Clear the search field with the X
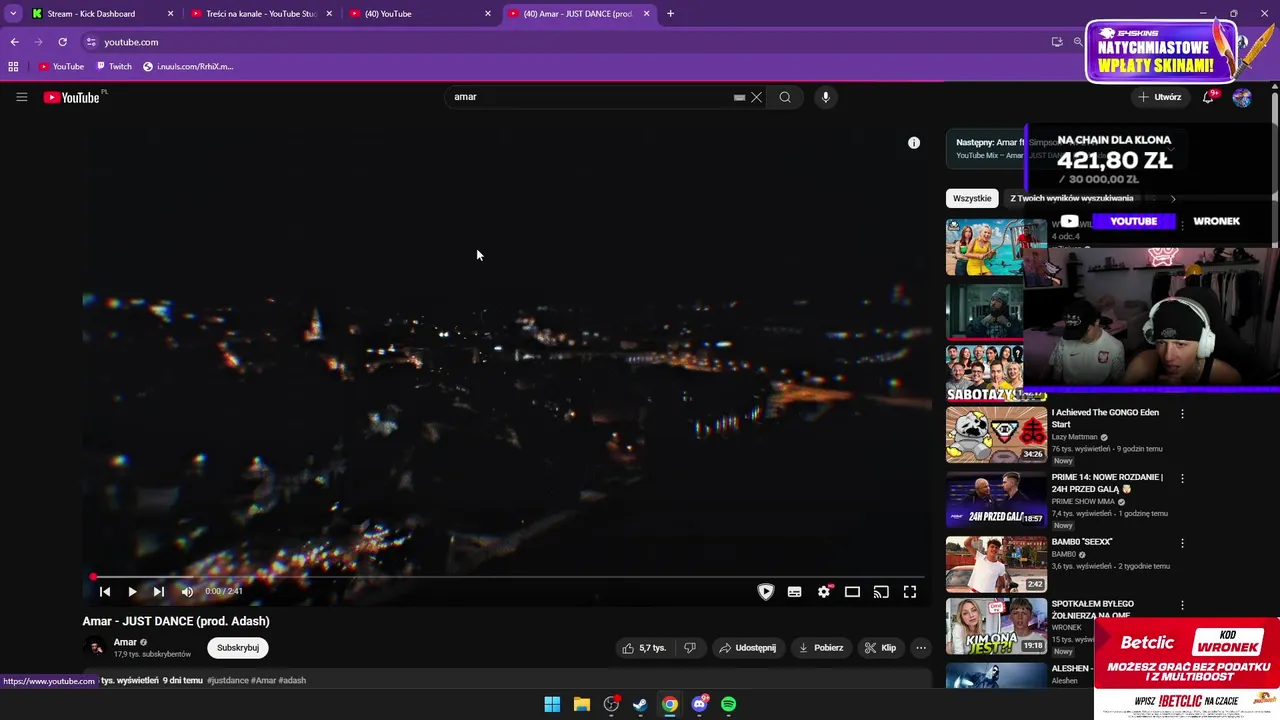Screen dimensions: 1280x720 coord(757,97)
